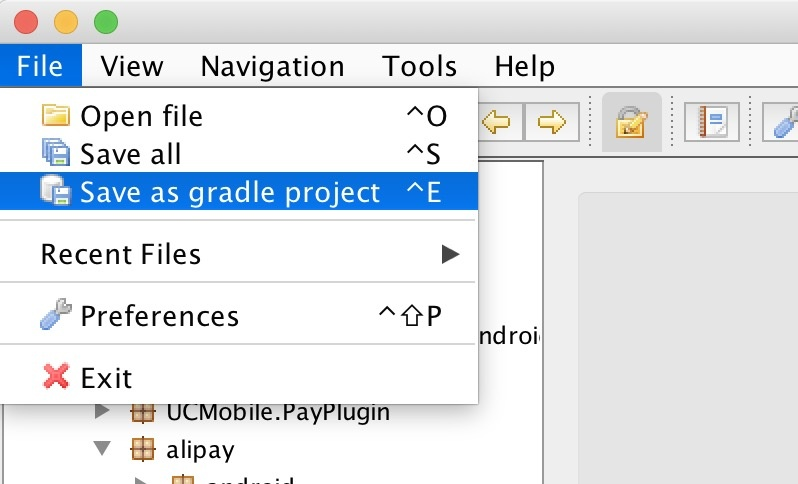
Task: Click the red X icon beside Exit
Action: click(55, 376)
